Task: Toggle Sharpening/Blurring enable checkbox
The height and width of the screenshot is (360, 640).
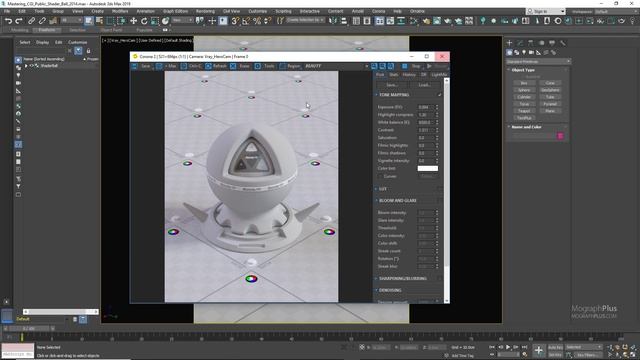Action: click(x=440, y=278)
